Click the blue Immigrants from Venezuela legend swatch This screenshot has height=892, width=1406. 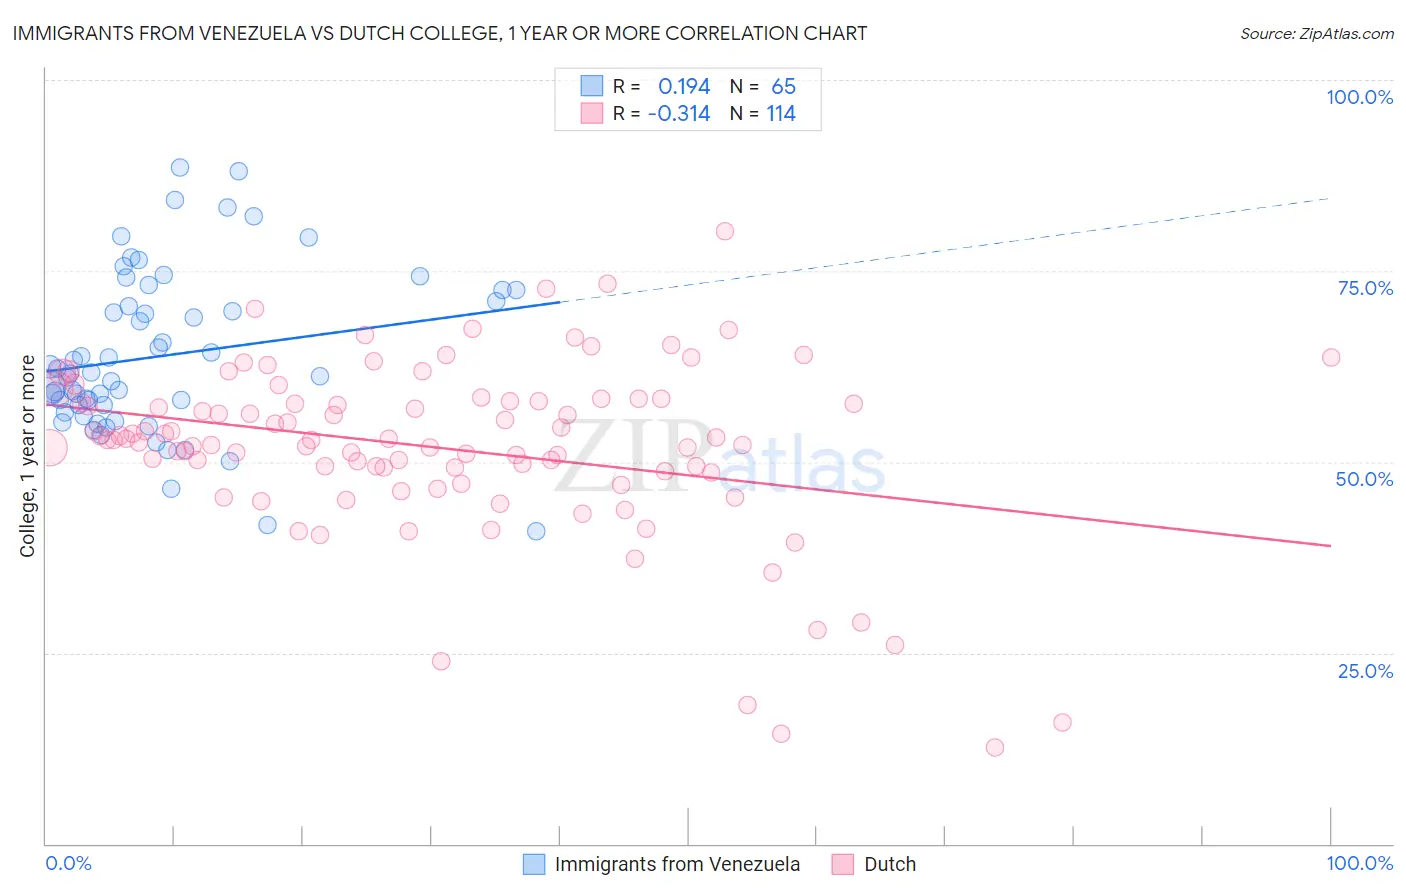(534, 864)
